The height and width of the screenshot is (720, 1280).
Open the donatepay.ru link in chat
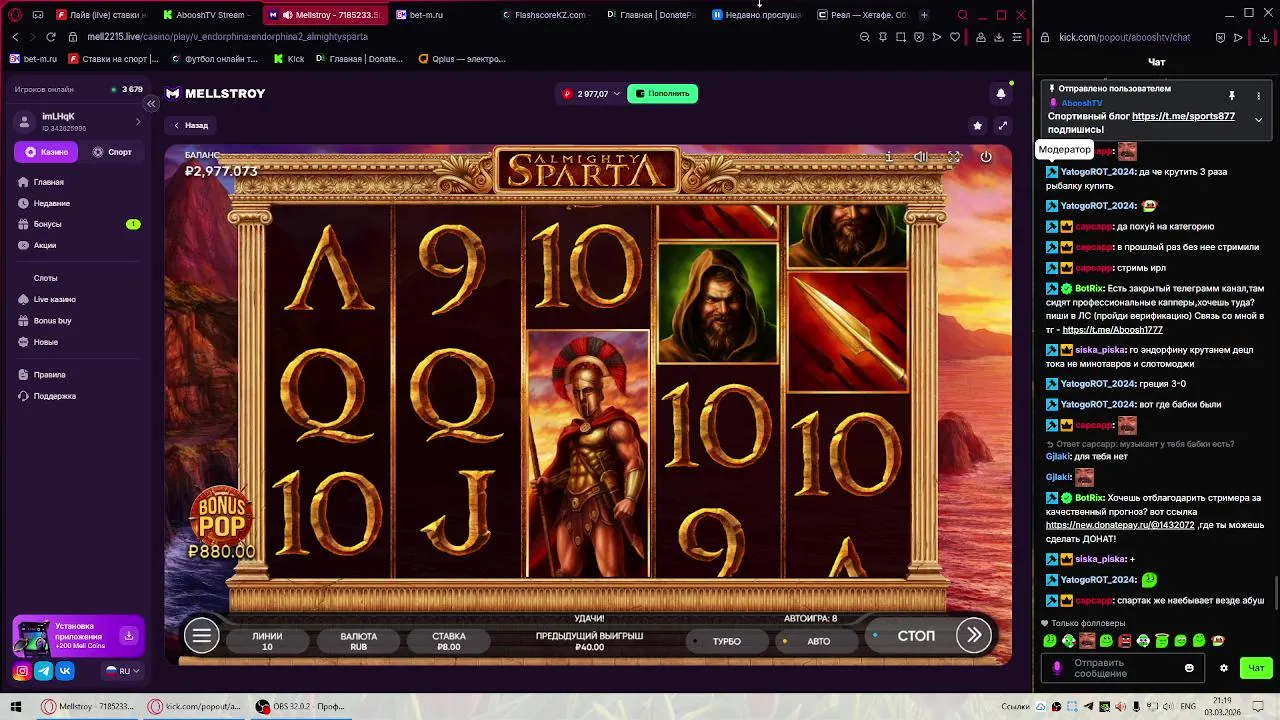point(1120,525)
